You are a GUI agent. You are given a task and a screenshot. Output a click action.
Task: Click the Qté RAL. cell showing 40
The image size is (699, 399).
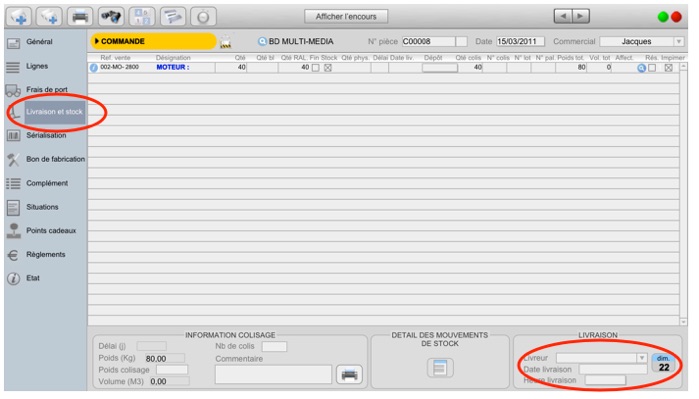[294, 68]
